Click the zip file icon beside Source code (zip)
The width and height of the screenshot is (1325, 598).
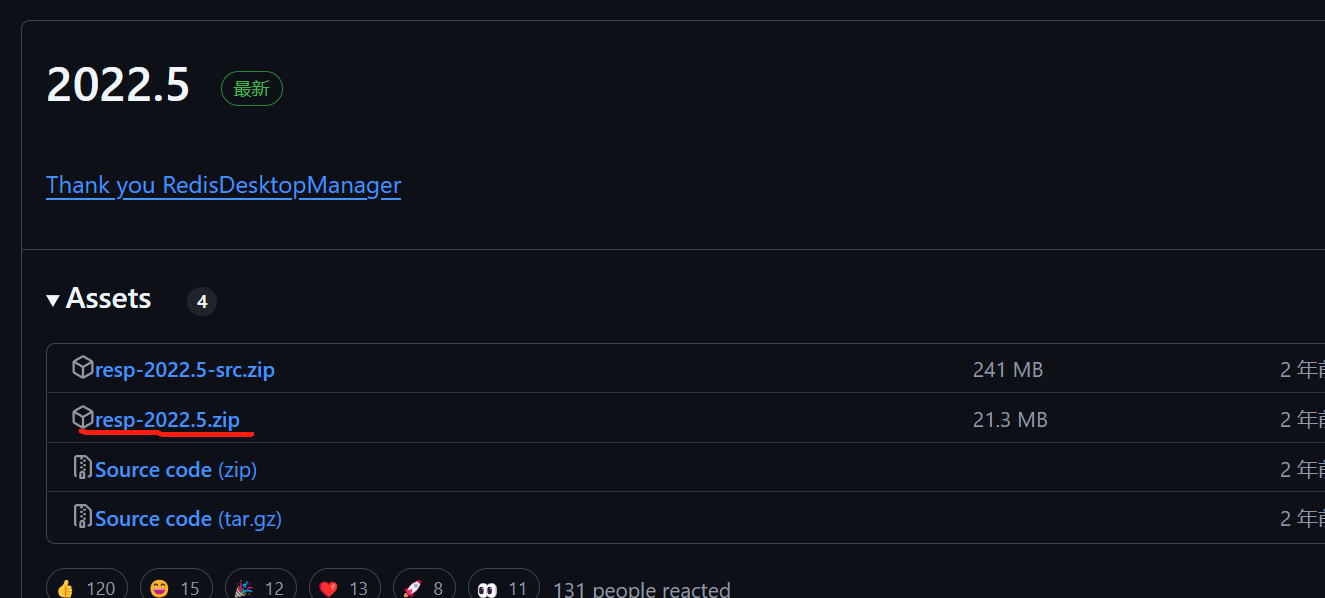tap(83, 468)
